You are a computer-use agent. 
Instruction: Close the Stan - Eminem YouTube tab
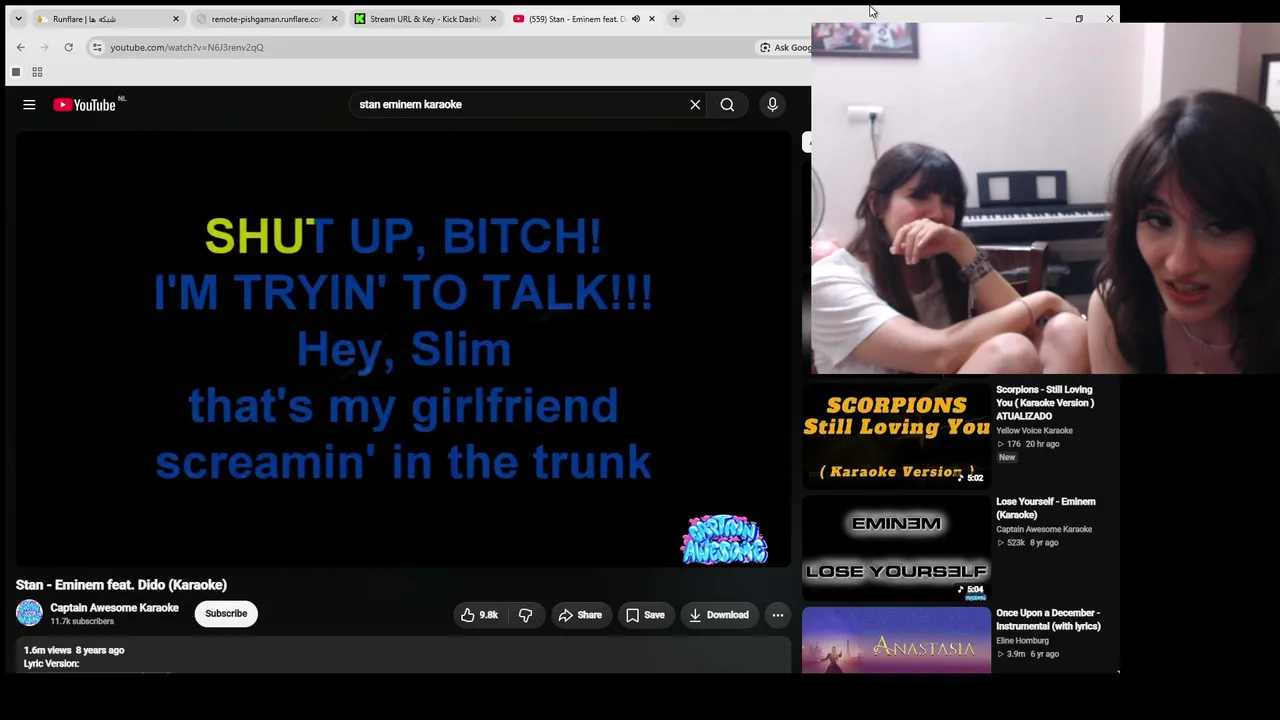coord(651,18)
